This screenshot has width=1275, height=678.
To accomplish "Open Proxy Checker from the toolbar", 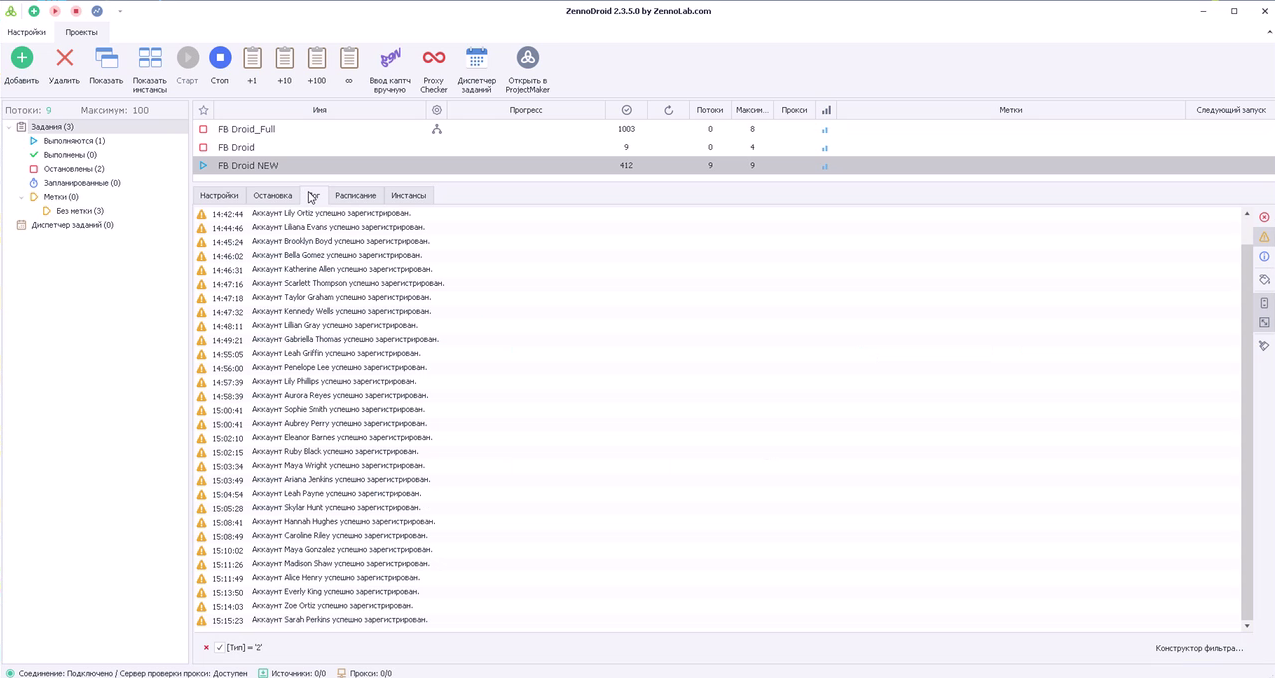I will (x=434, y=59).
